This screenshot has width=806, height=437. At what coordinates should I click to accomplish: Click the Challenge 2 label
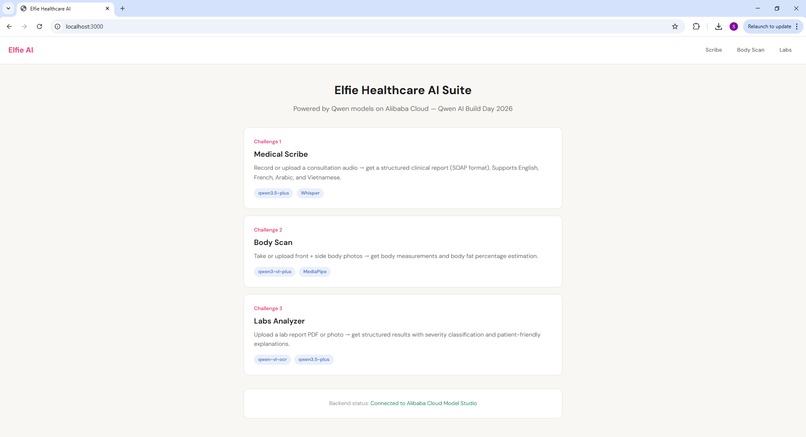point(268,230)
